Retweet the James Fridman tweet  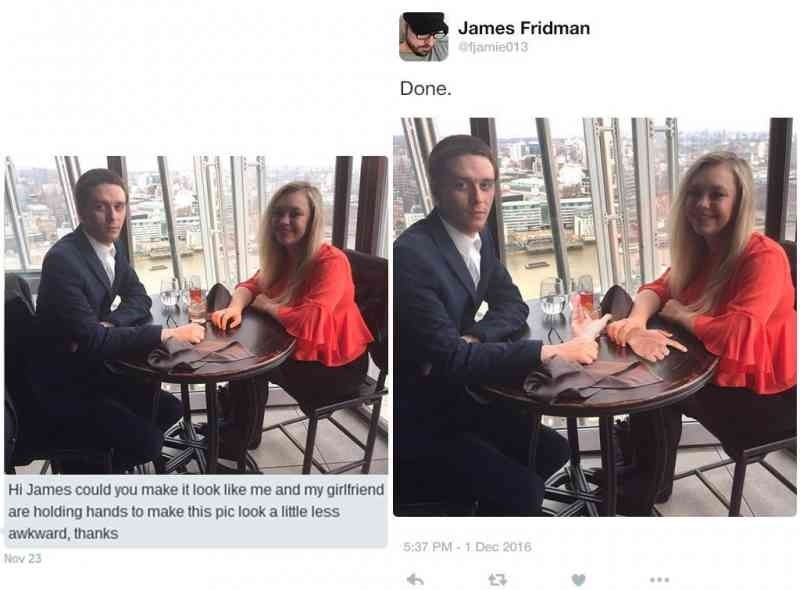pos(497,579)
